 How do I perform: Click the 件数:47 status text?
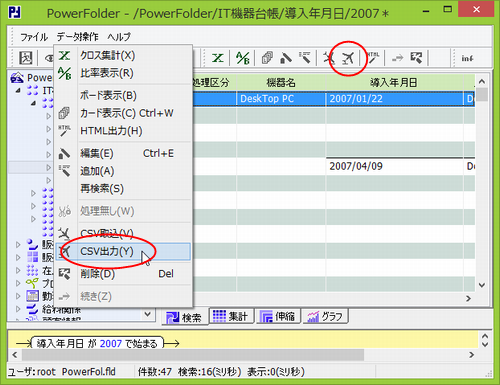pyautogui.click(x=155, y=371)
